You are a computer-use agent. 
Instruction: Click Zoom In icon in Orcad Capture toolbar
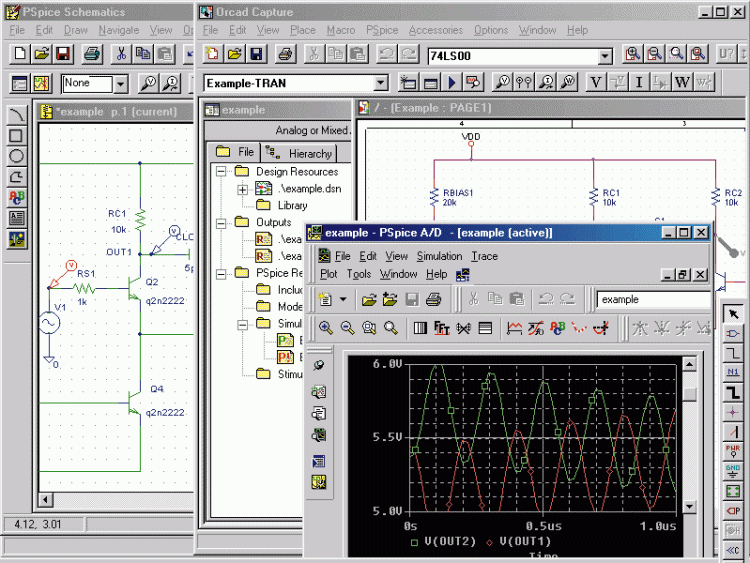click(632, 54)
